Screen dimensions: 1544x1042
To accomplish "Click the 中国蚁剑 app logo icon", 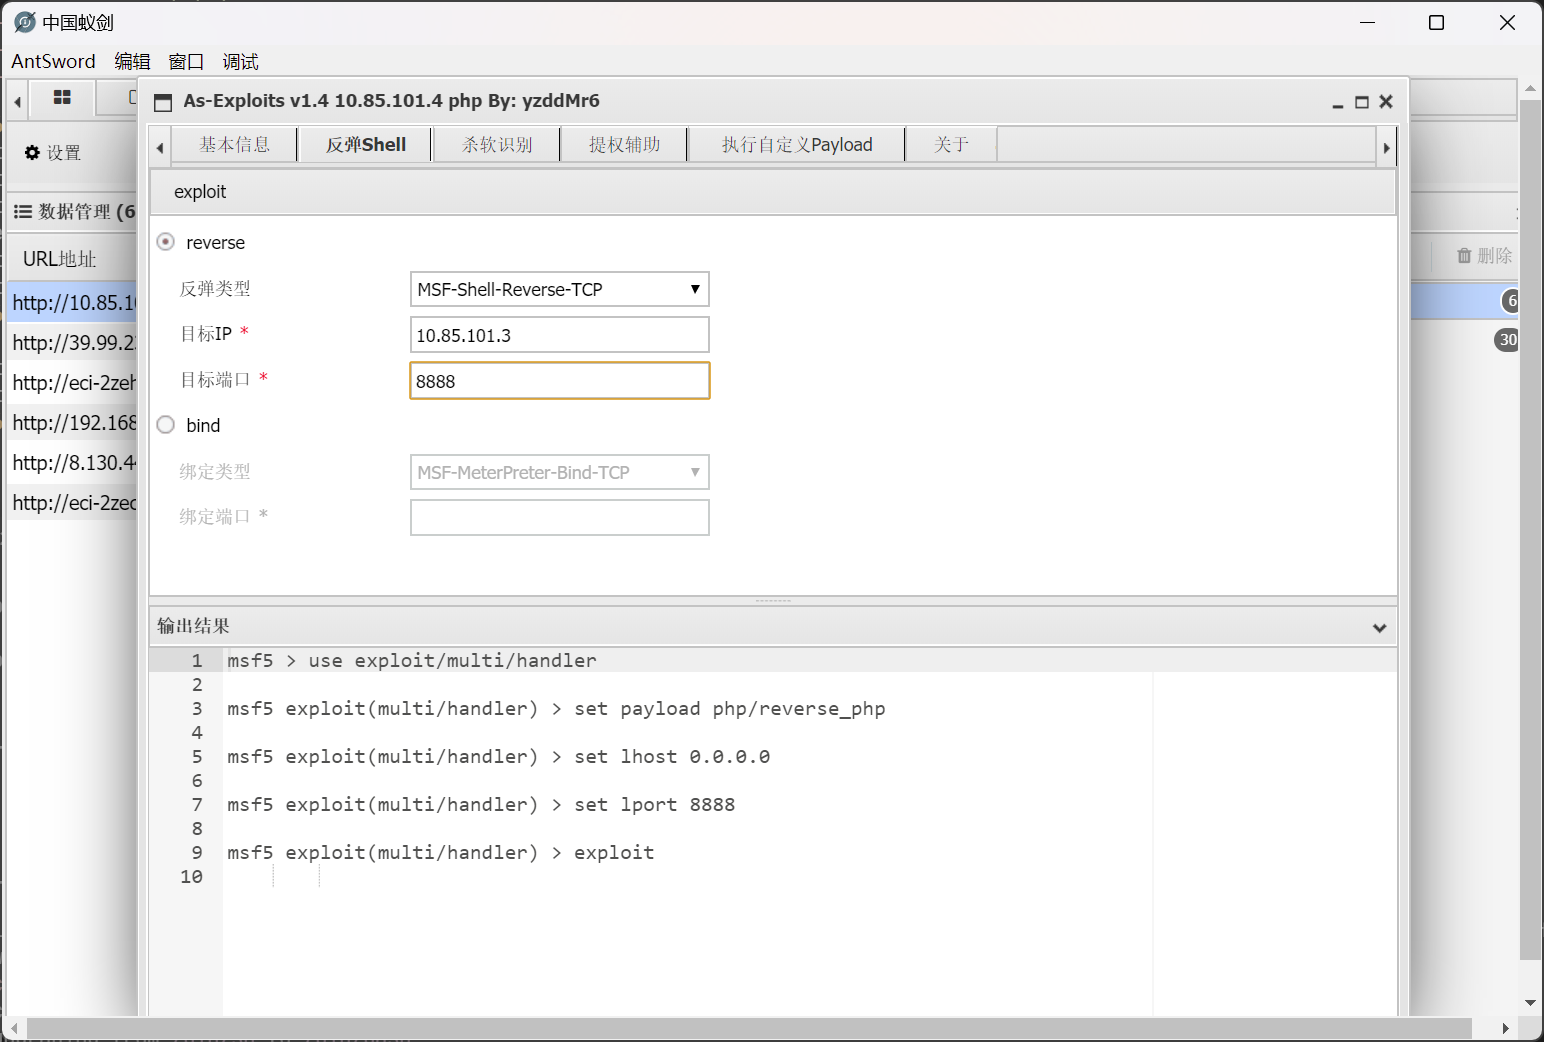I will [x=25, y=22].
